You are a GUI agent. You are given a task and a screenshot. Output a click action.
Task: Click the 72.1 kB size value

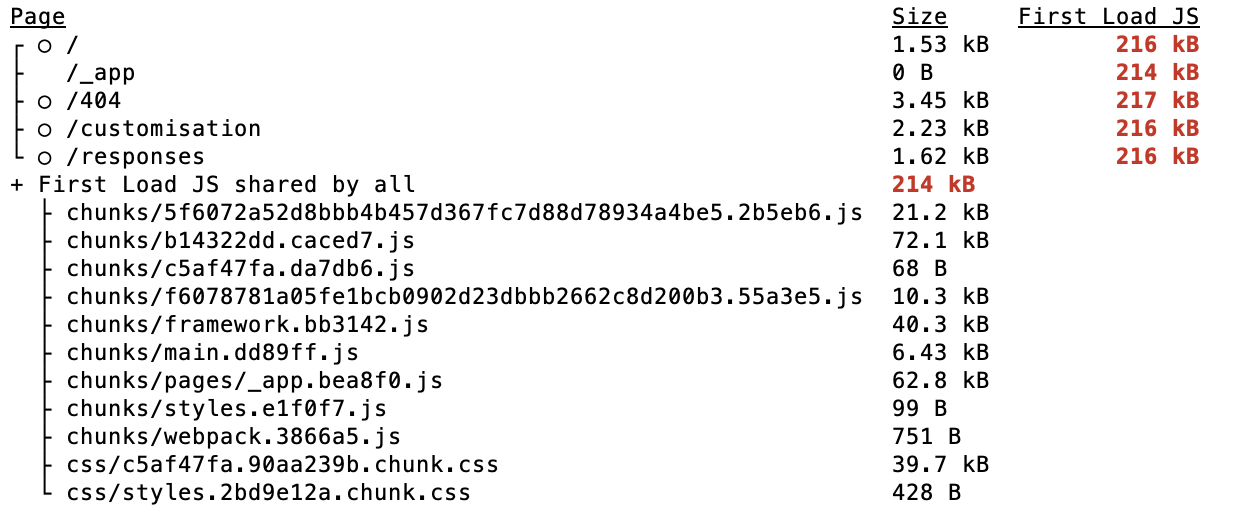[940, 241]
